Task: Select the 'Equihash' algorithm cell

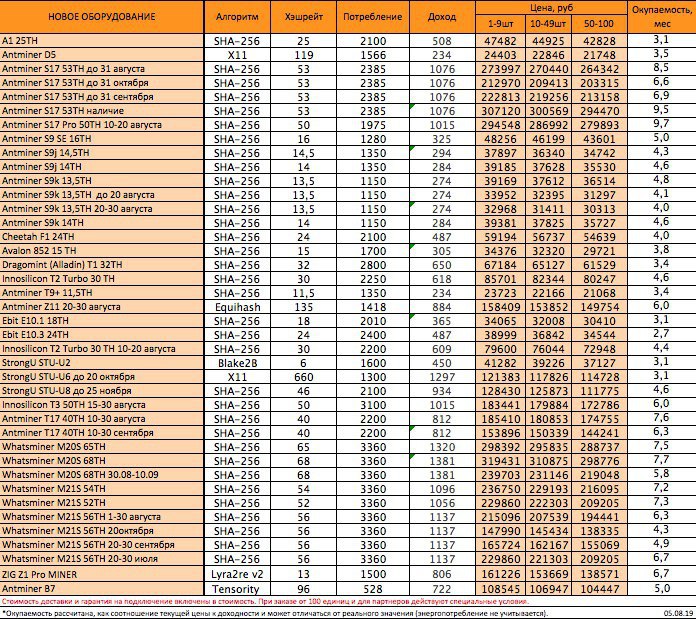Action: click(x=237, y=307)
